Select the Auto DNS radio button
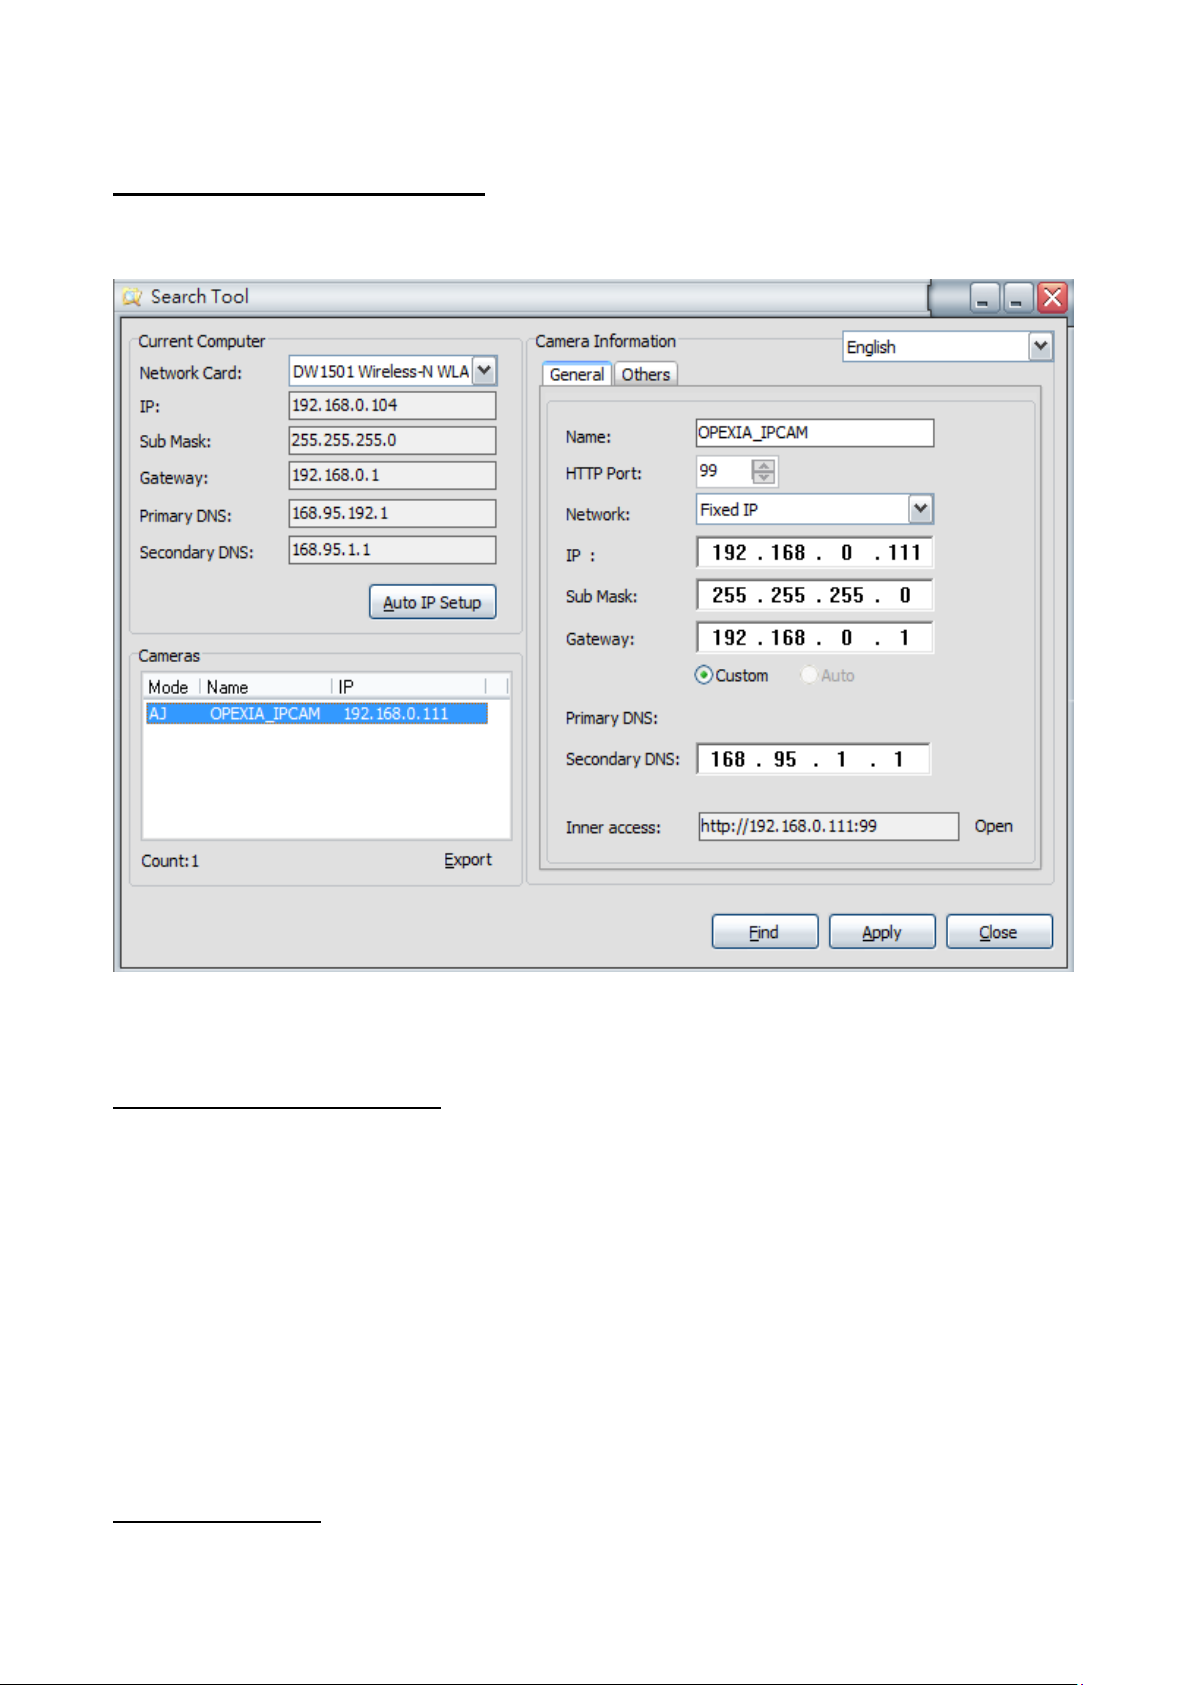The image size is (1192, 1685). (x=809, y=676)
